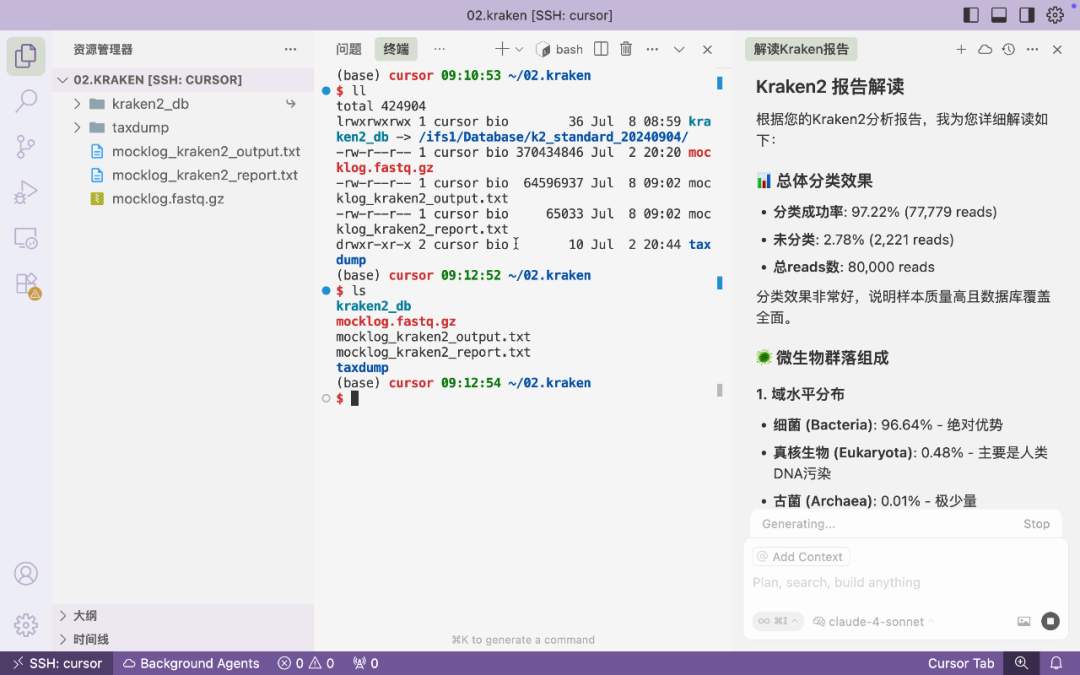Open Background Agents in status bar

tap(191, 663)
